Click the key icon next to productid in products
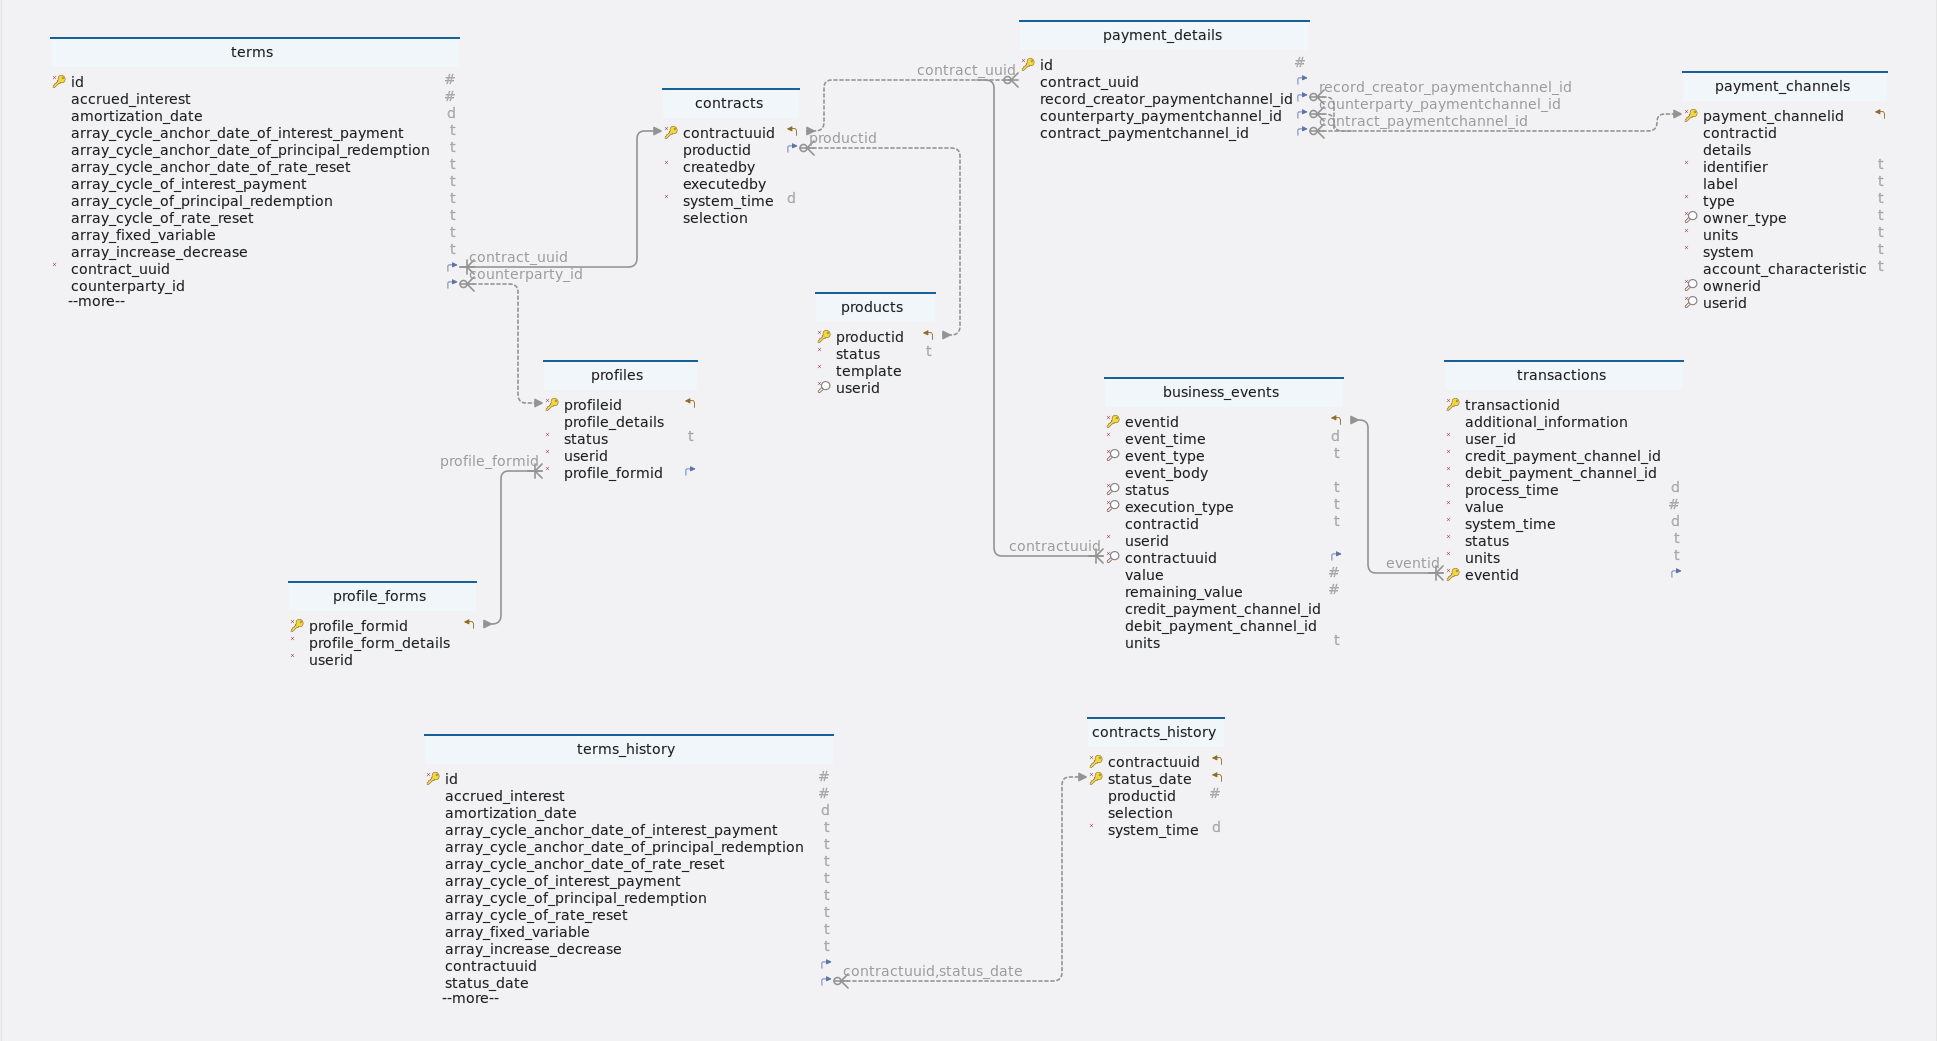 coord(824,337)
